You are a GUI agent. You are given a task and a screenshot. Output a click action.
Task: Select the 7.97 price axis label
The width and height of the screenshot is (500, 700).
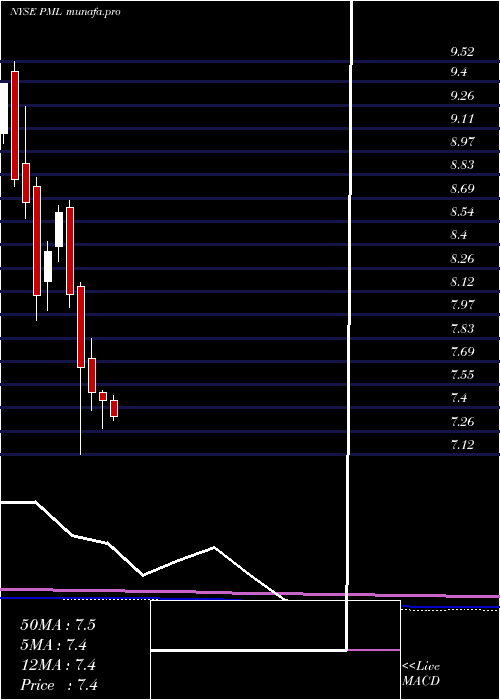pos(462,305)
